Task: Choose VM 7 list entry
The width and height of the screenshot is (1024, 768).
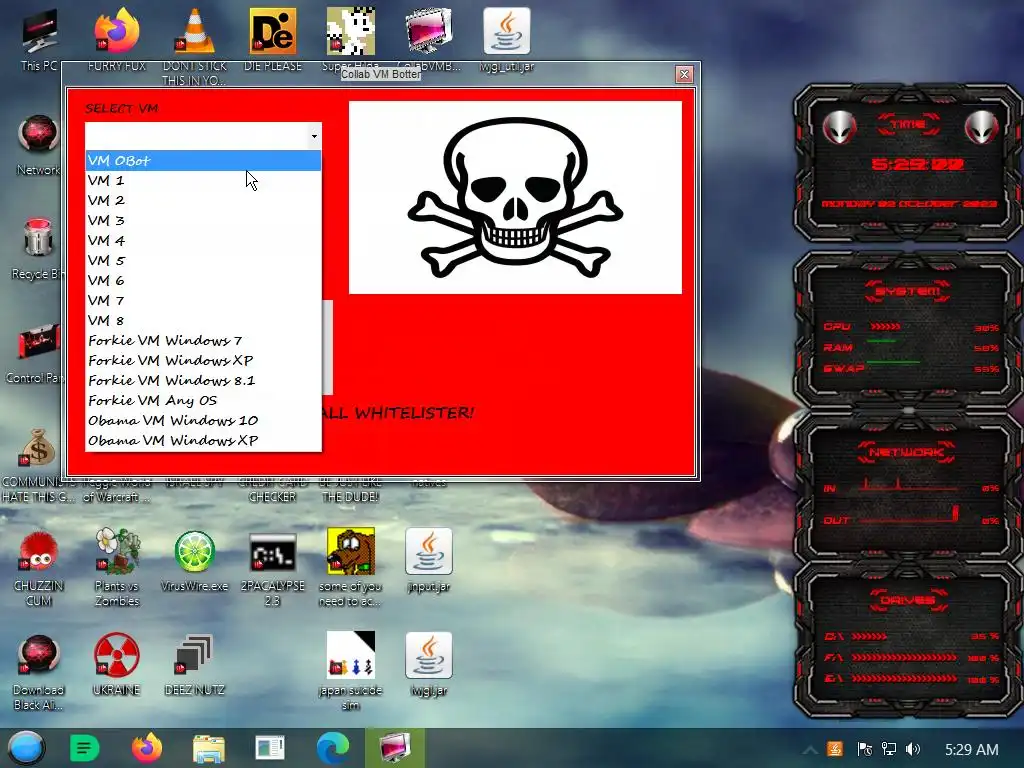Action: [203, 300]
